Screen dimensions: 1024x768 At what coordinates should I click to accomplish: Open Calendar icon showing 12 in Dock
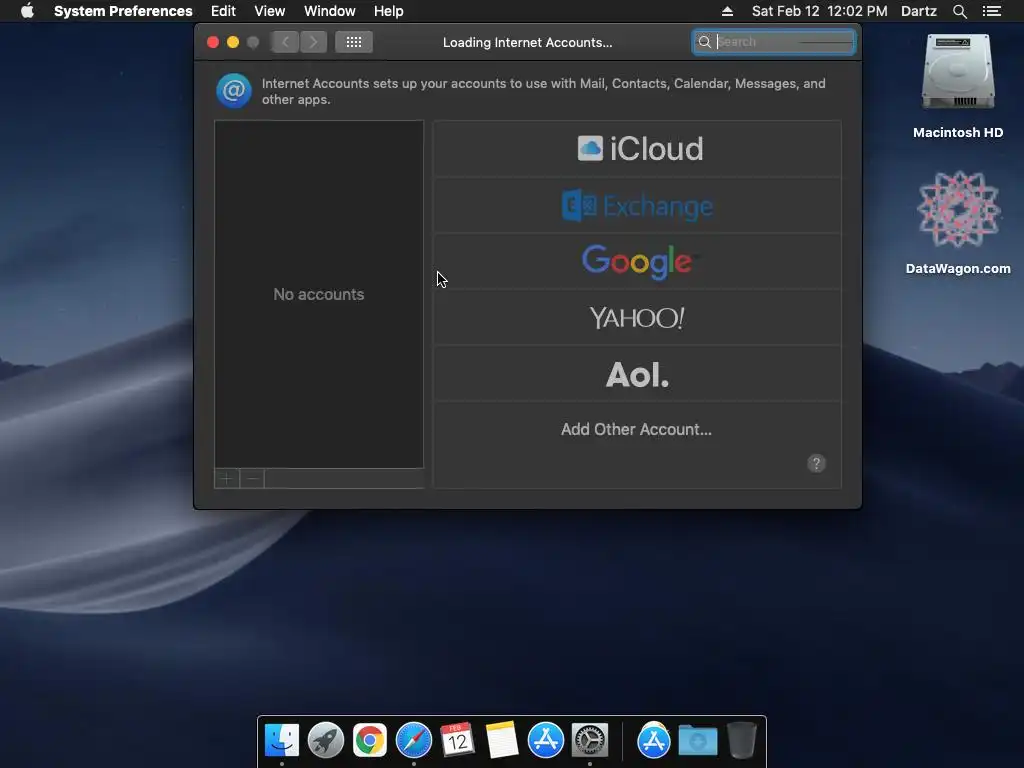[x=457, y=740]
